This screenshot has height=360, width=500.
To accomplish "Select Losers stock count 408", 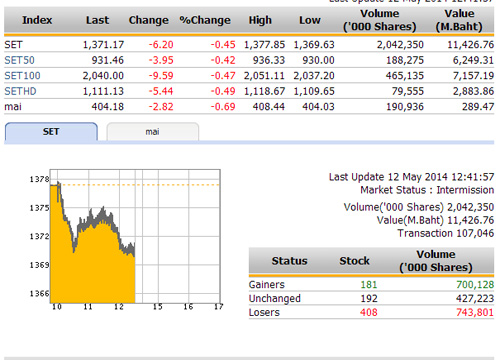I will (369, 313).
